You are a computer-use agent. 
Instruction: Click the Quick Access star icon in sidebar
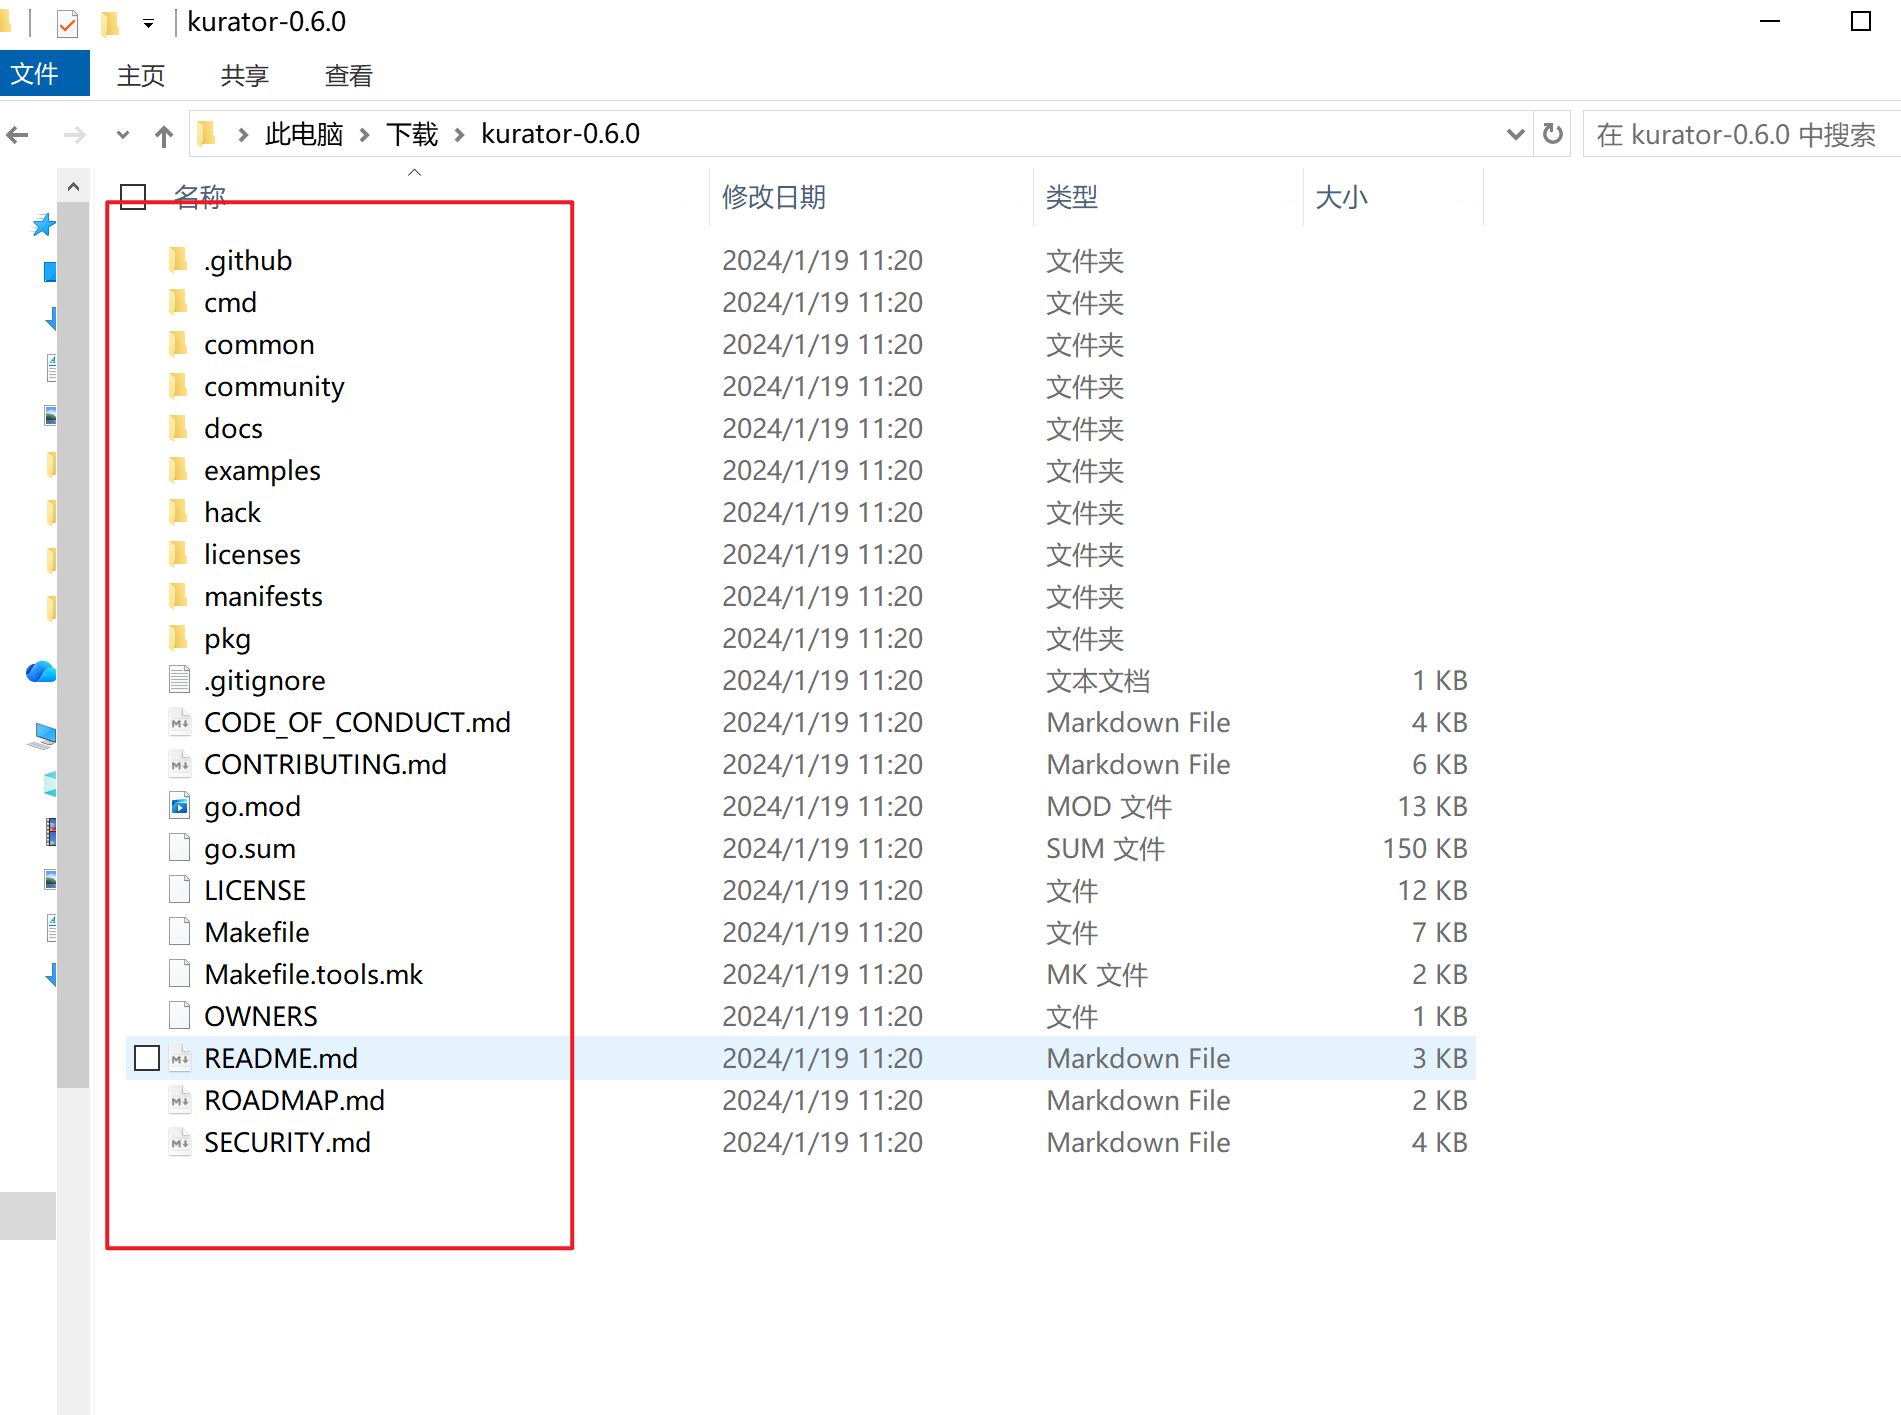(x=43, y=225)
